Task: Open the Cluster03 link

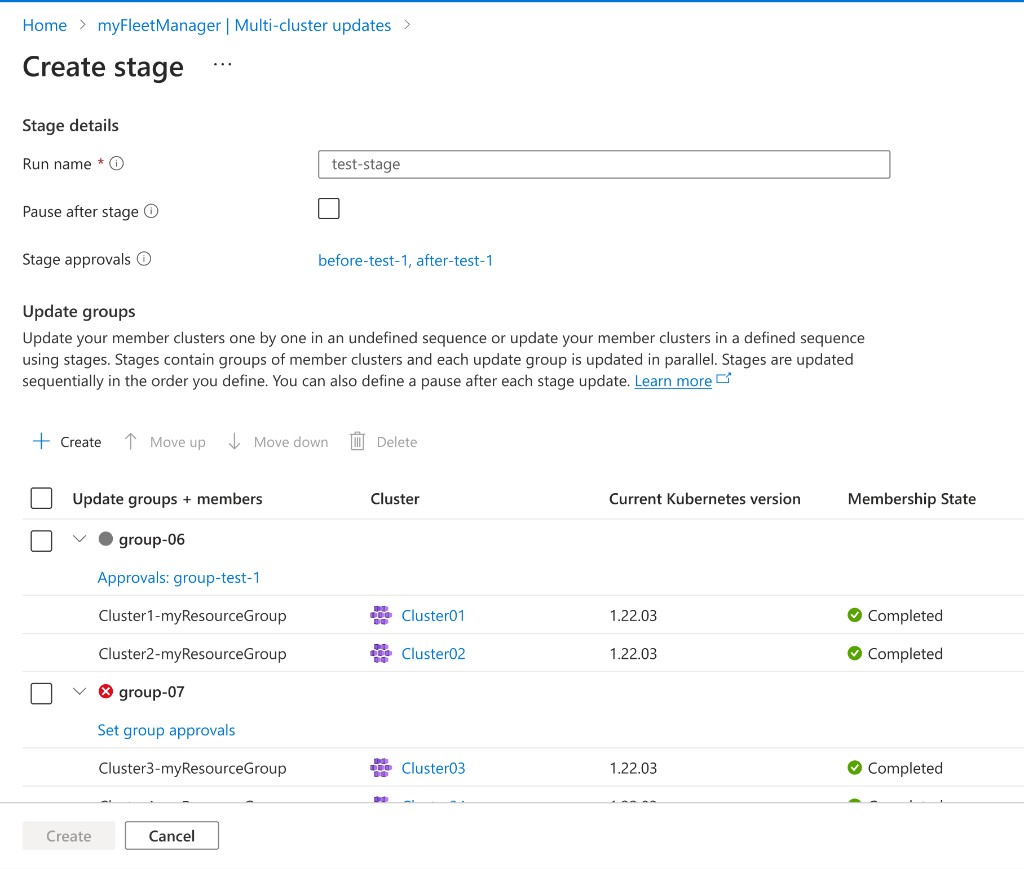Action: [433, 768]
